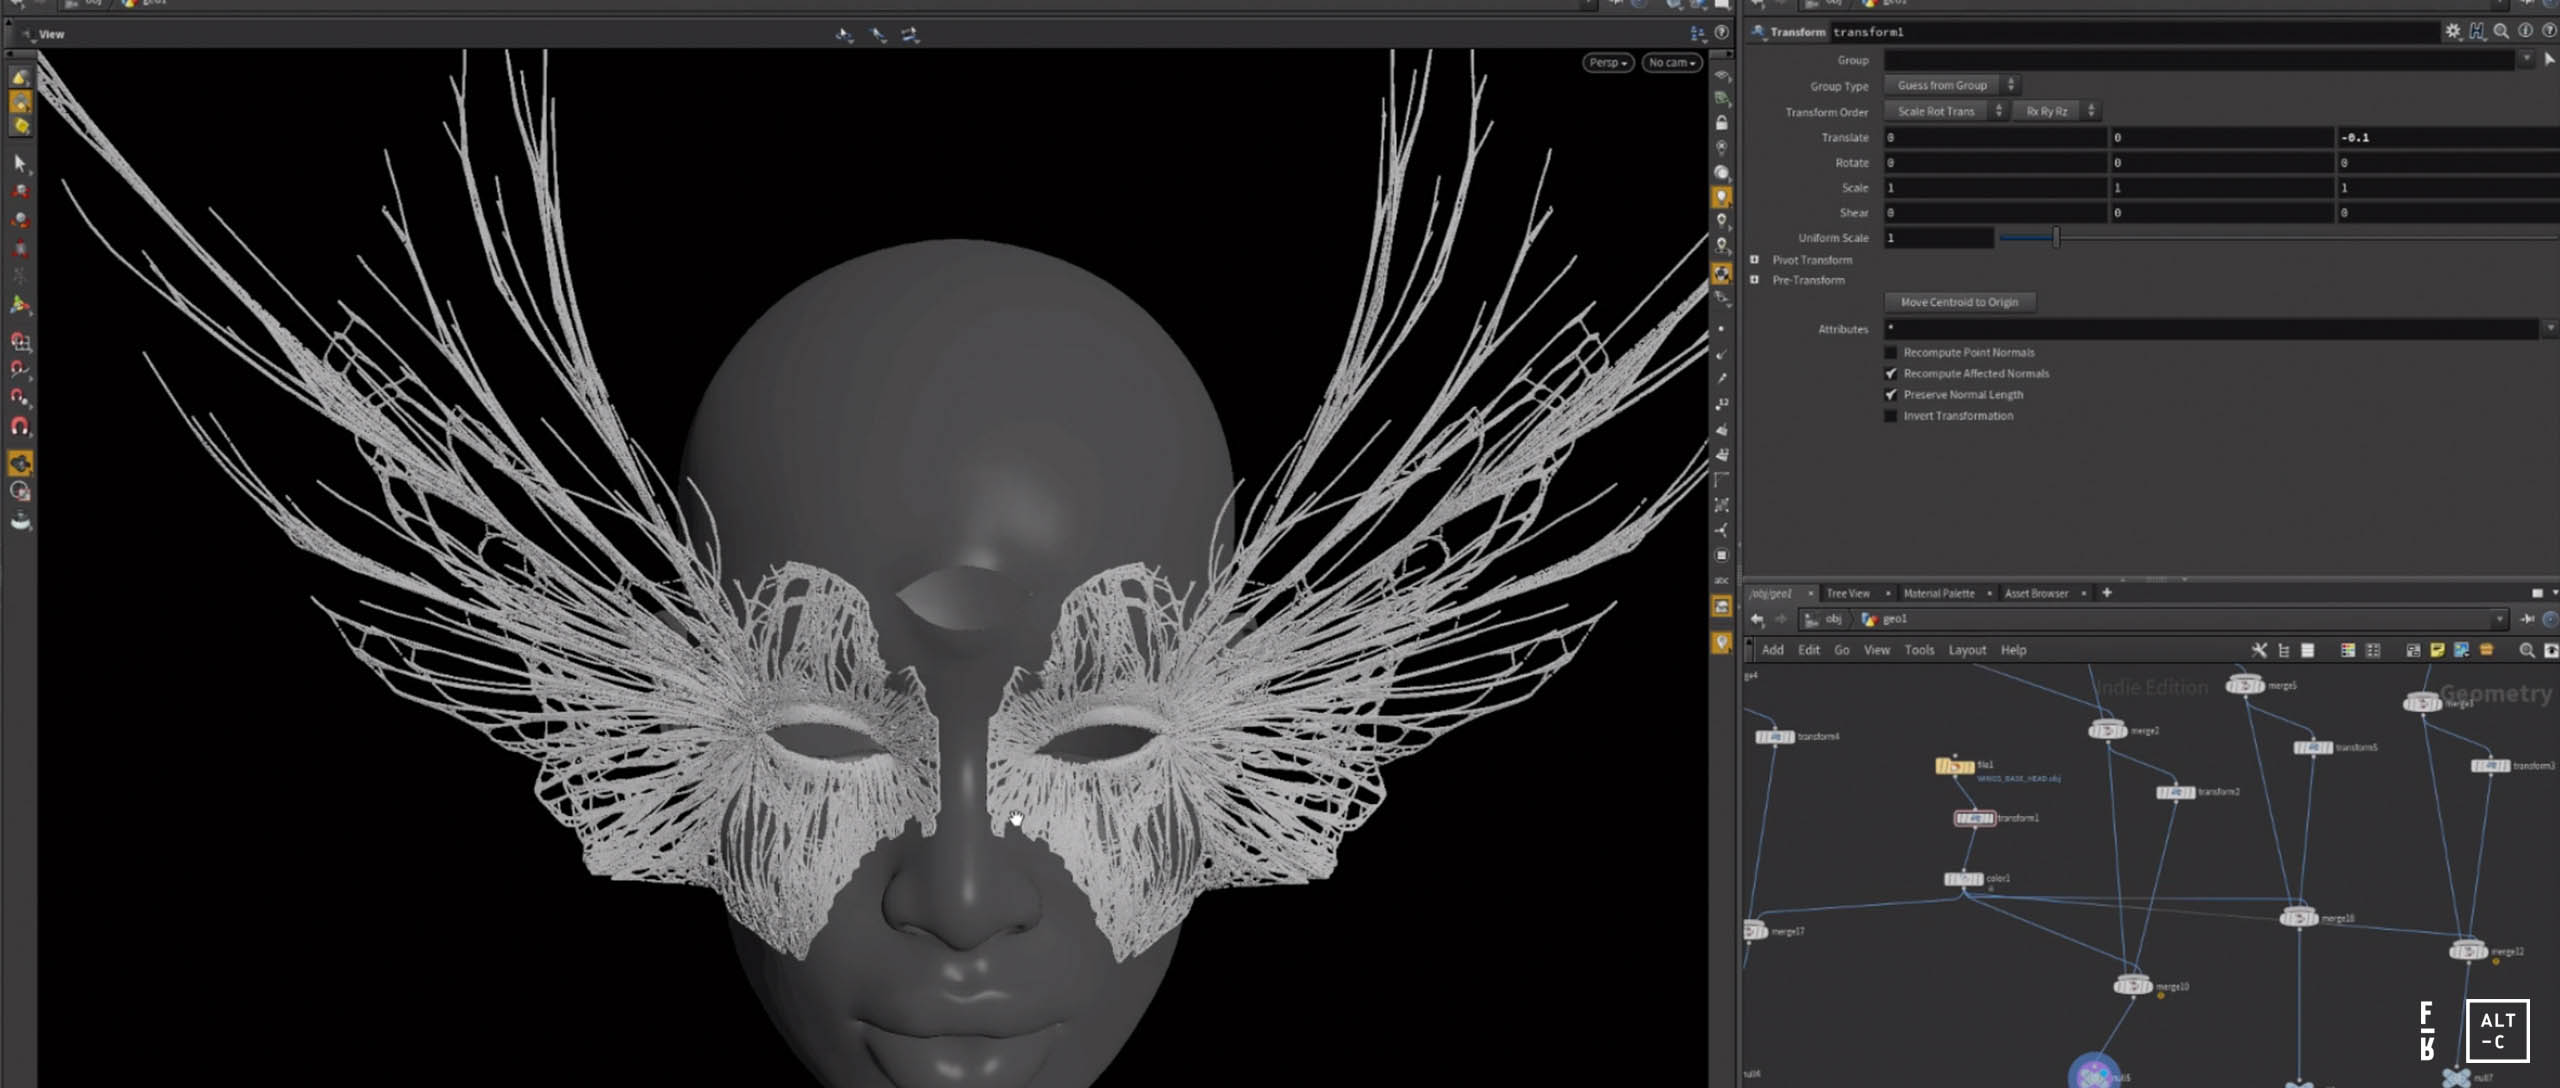Open parameter gear settings menu
This screenshot has width=2560, height=1088.
coord(2453,32)
